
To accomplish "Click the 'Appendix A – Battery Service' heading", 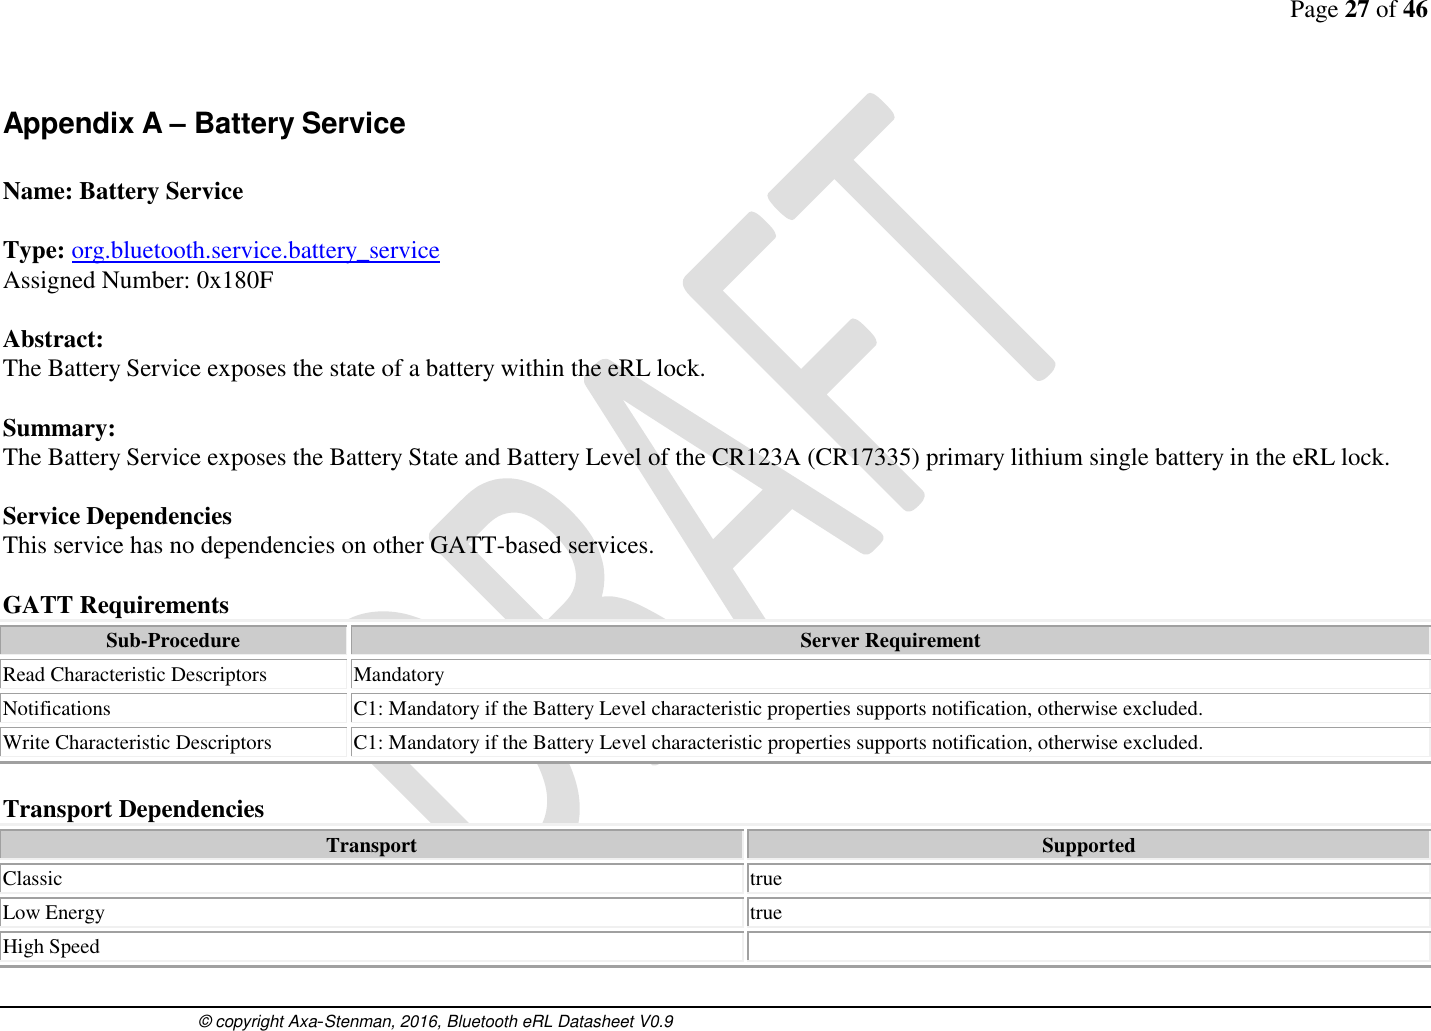I will pyautogui.click(x=205, y=123).
